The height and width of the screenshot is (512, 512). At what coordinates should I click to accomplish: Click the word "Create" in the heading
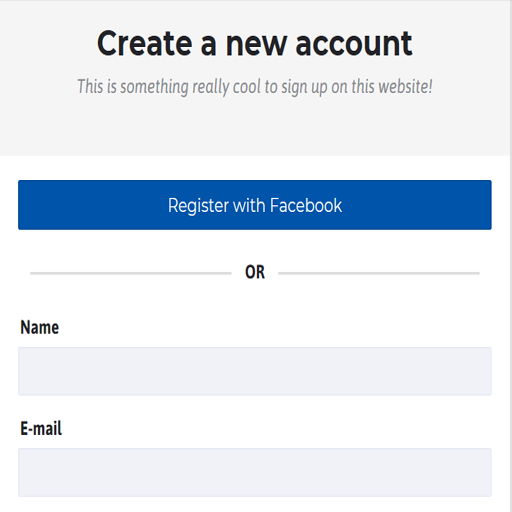[145, 43]
